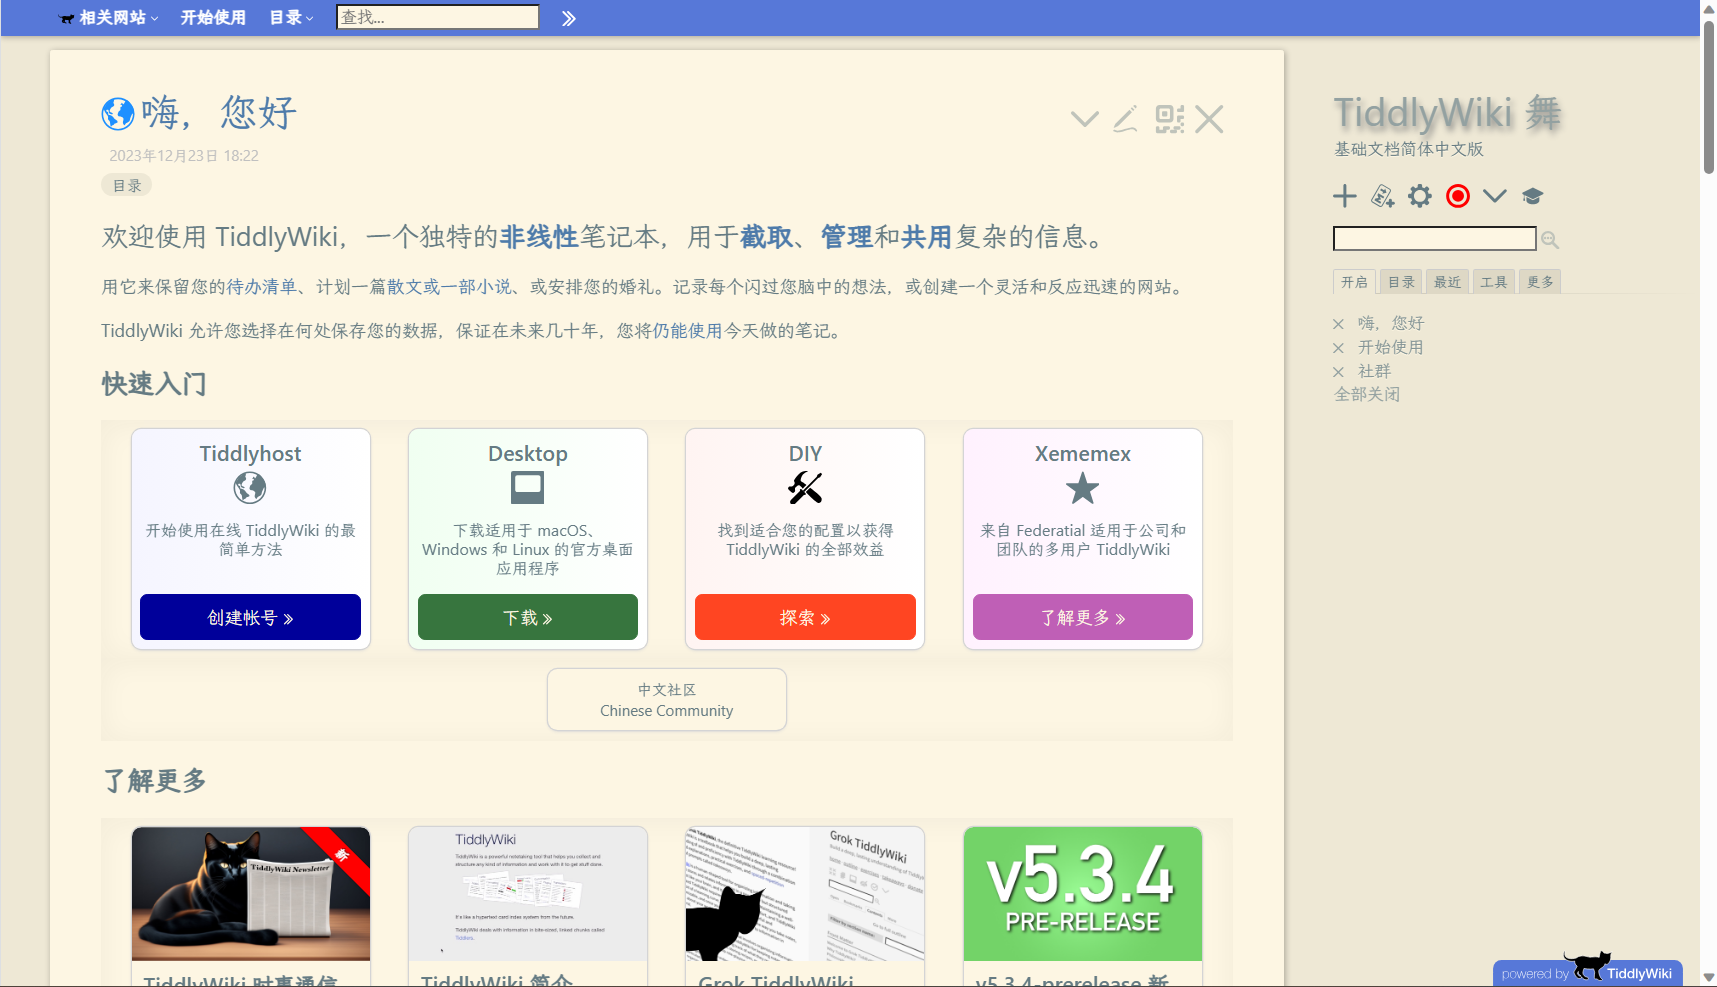This screenshot has width=1717, height=987.
Task: Edit the 嗨，您好 tiddler with pencil icon
Action: (x=1126, y=120)
